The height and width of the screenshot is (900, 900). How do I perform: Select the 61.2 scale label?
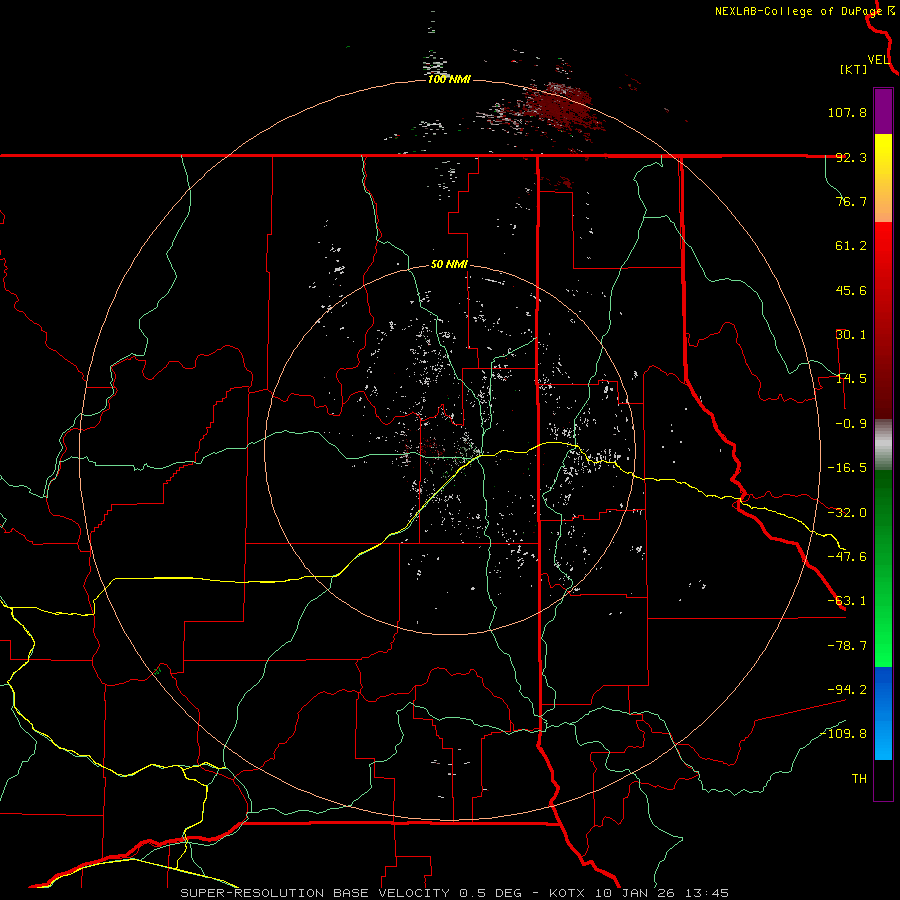(x=851, y=246)
